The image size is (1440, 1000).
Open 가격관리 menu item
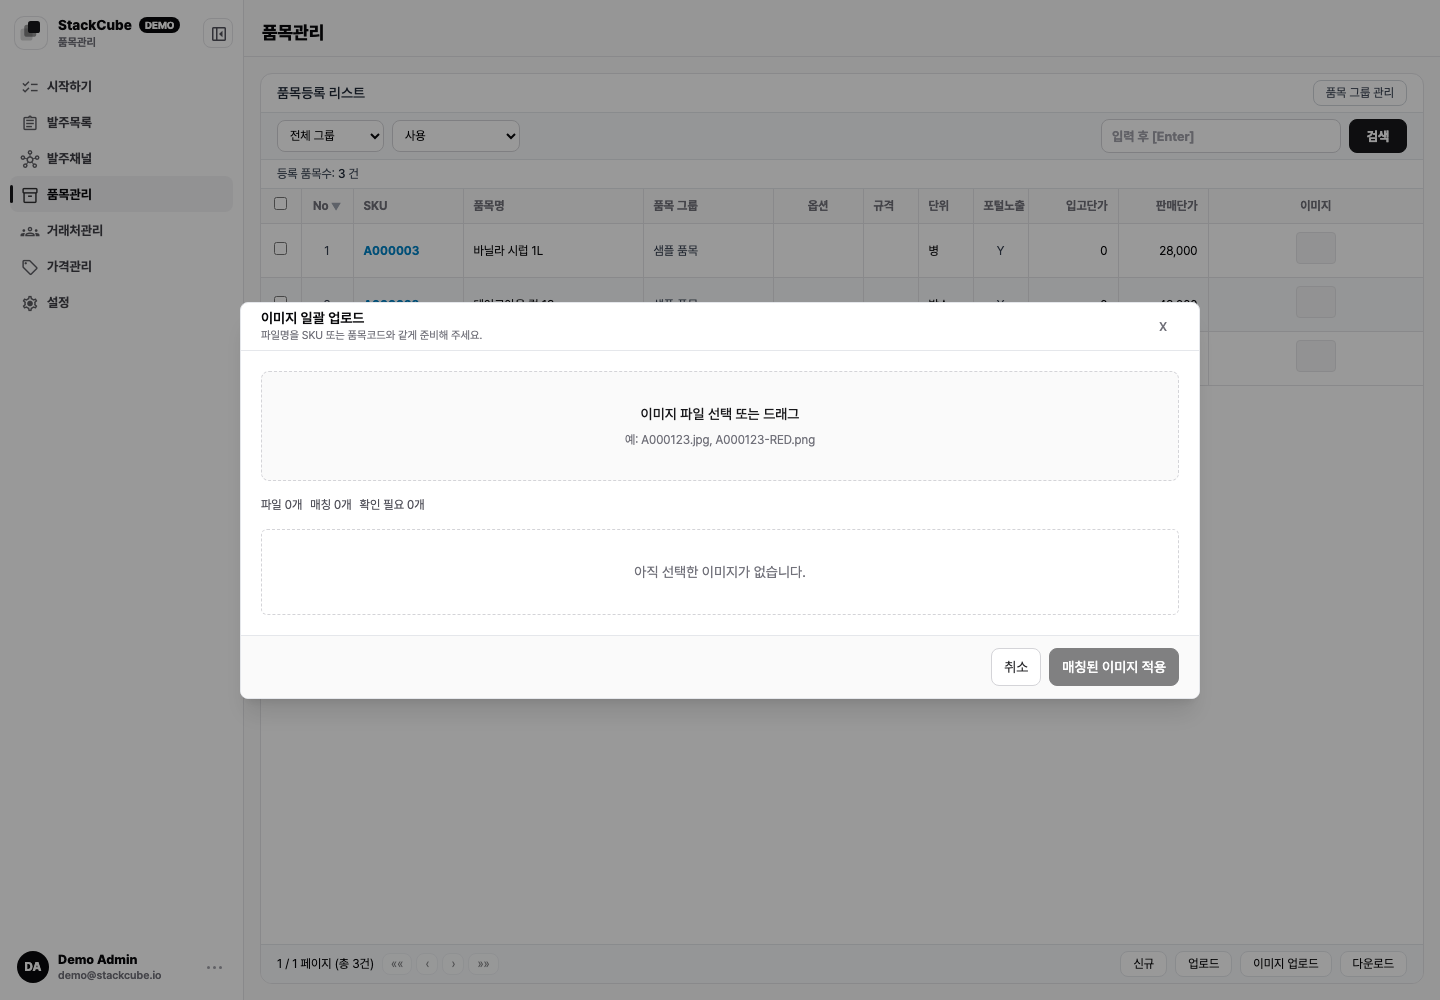click(x=121, y=267)
